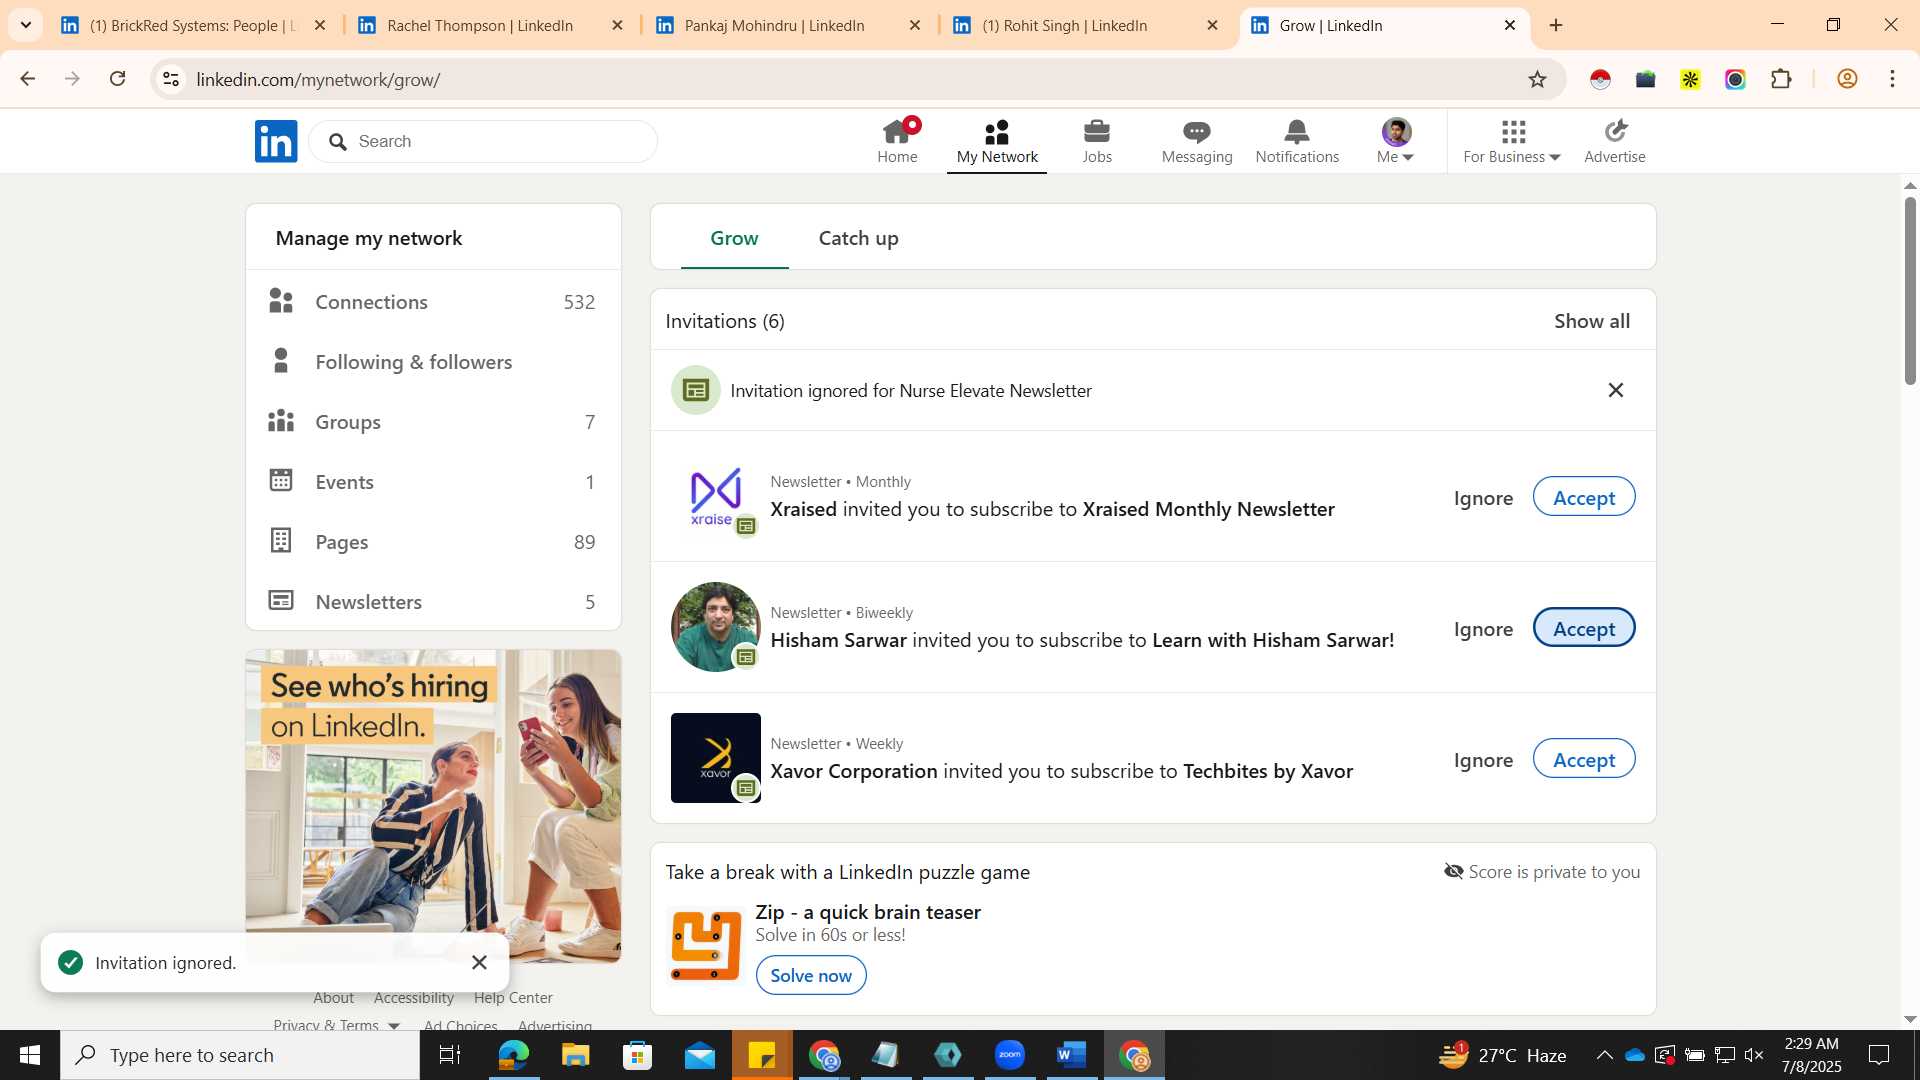Open the Accessibility footer link
This screenshot has height=1080, width=1920.
pyautogui.click(x=413, y=997)
